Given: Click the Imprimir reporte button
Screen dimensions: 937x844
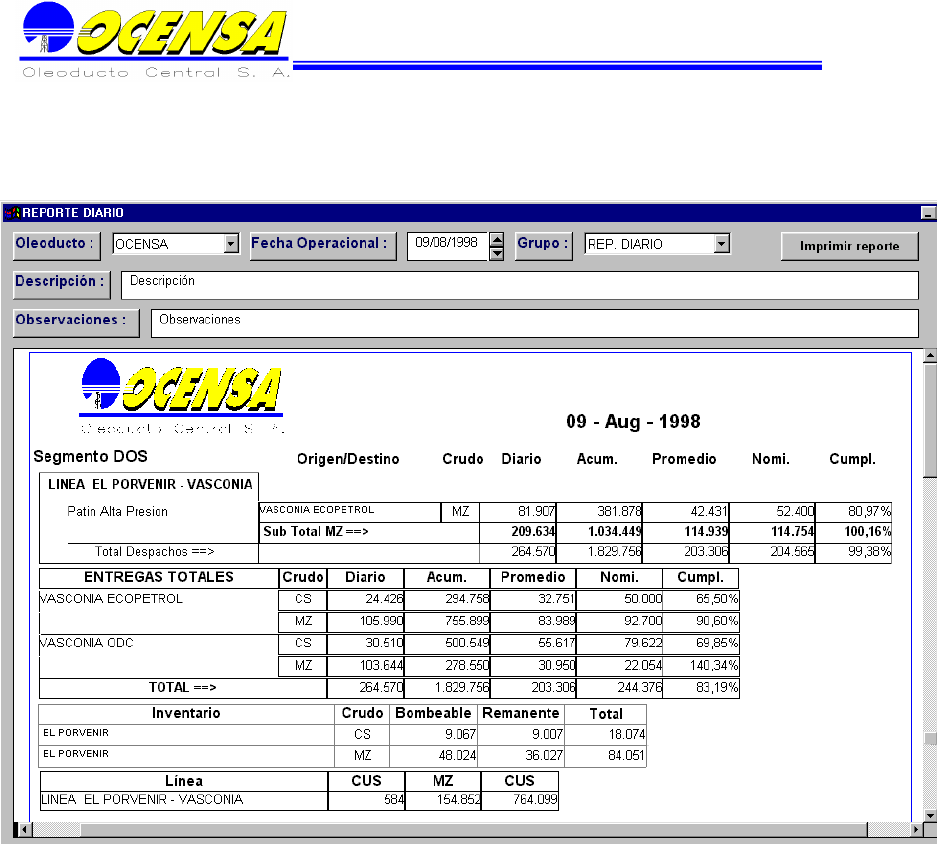Looking at the screenshot, I should [x=849, y=246].
